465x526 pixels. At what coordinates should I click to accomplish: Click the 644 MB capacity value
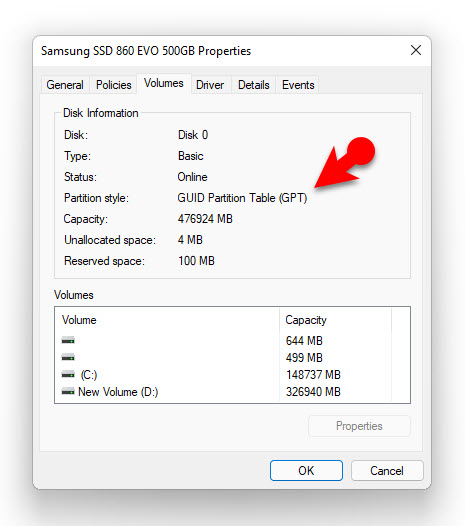click(x=304, y=341)
